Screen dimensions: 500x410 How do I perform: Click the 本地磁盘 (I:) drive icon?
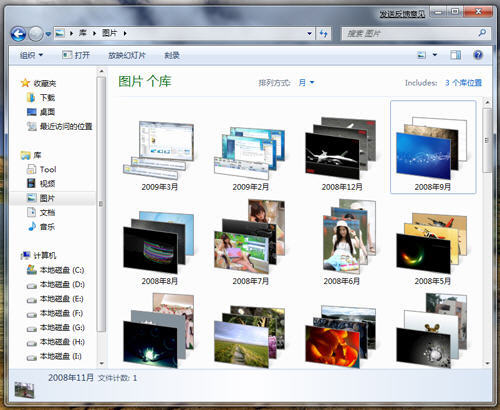pyautogui.click(x=32, y=358)
